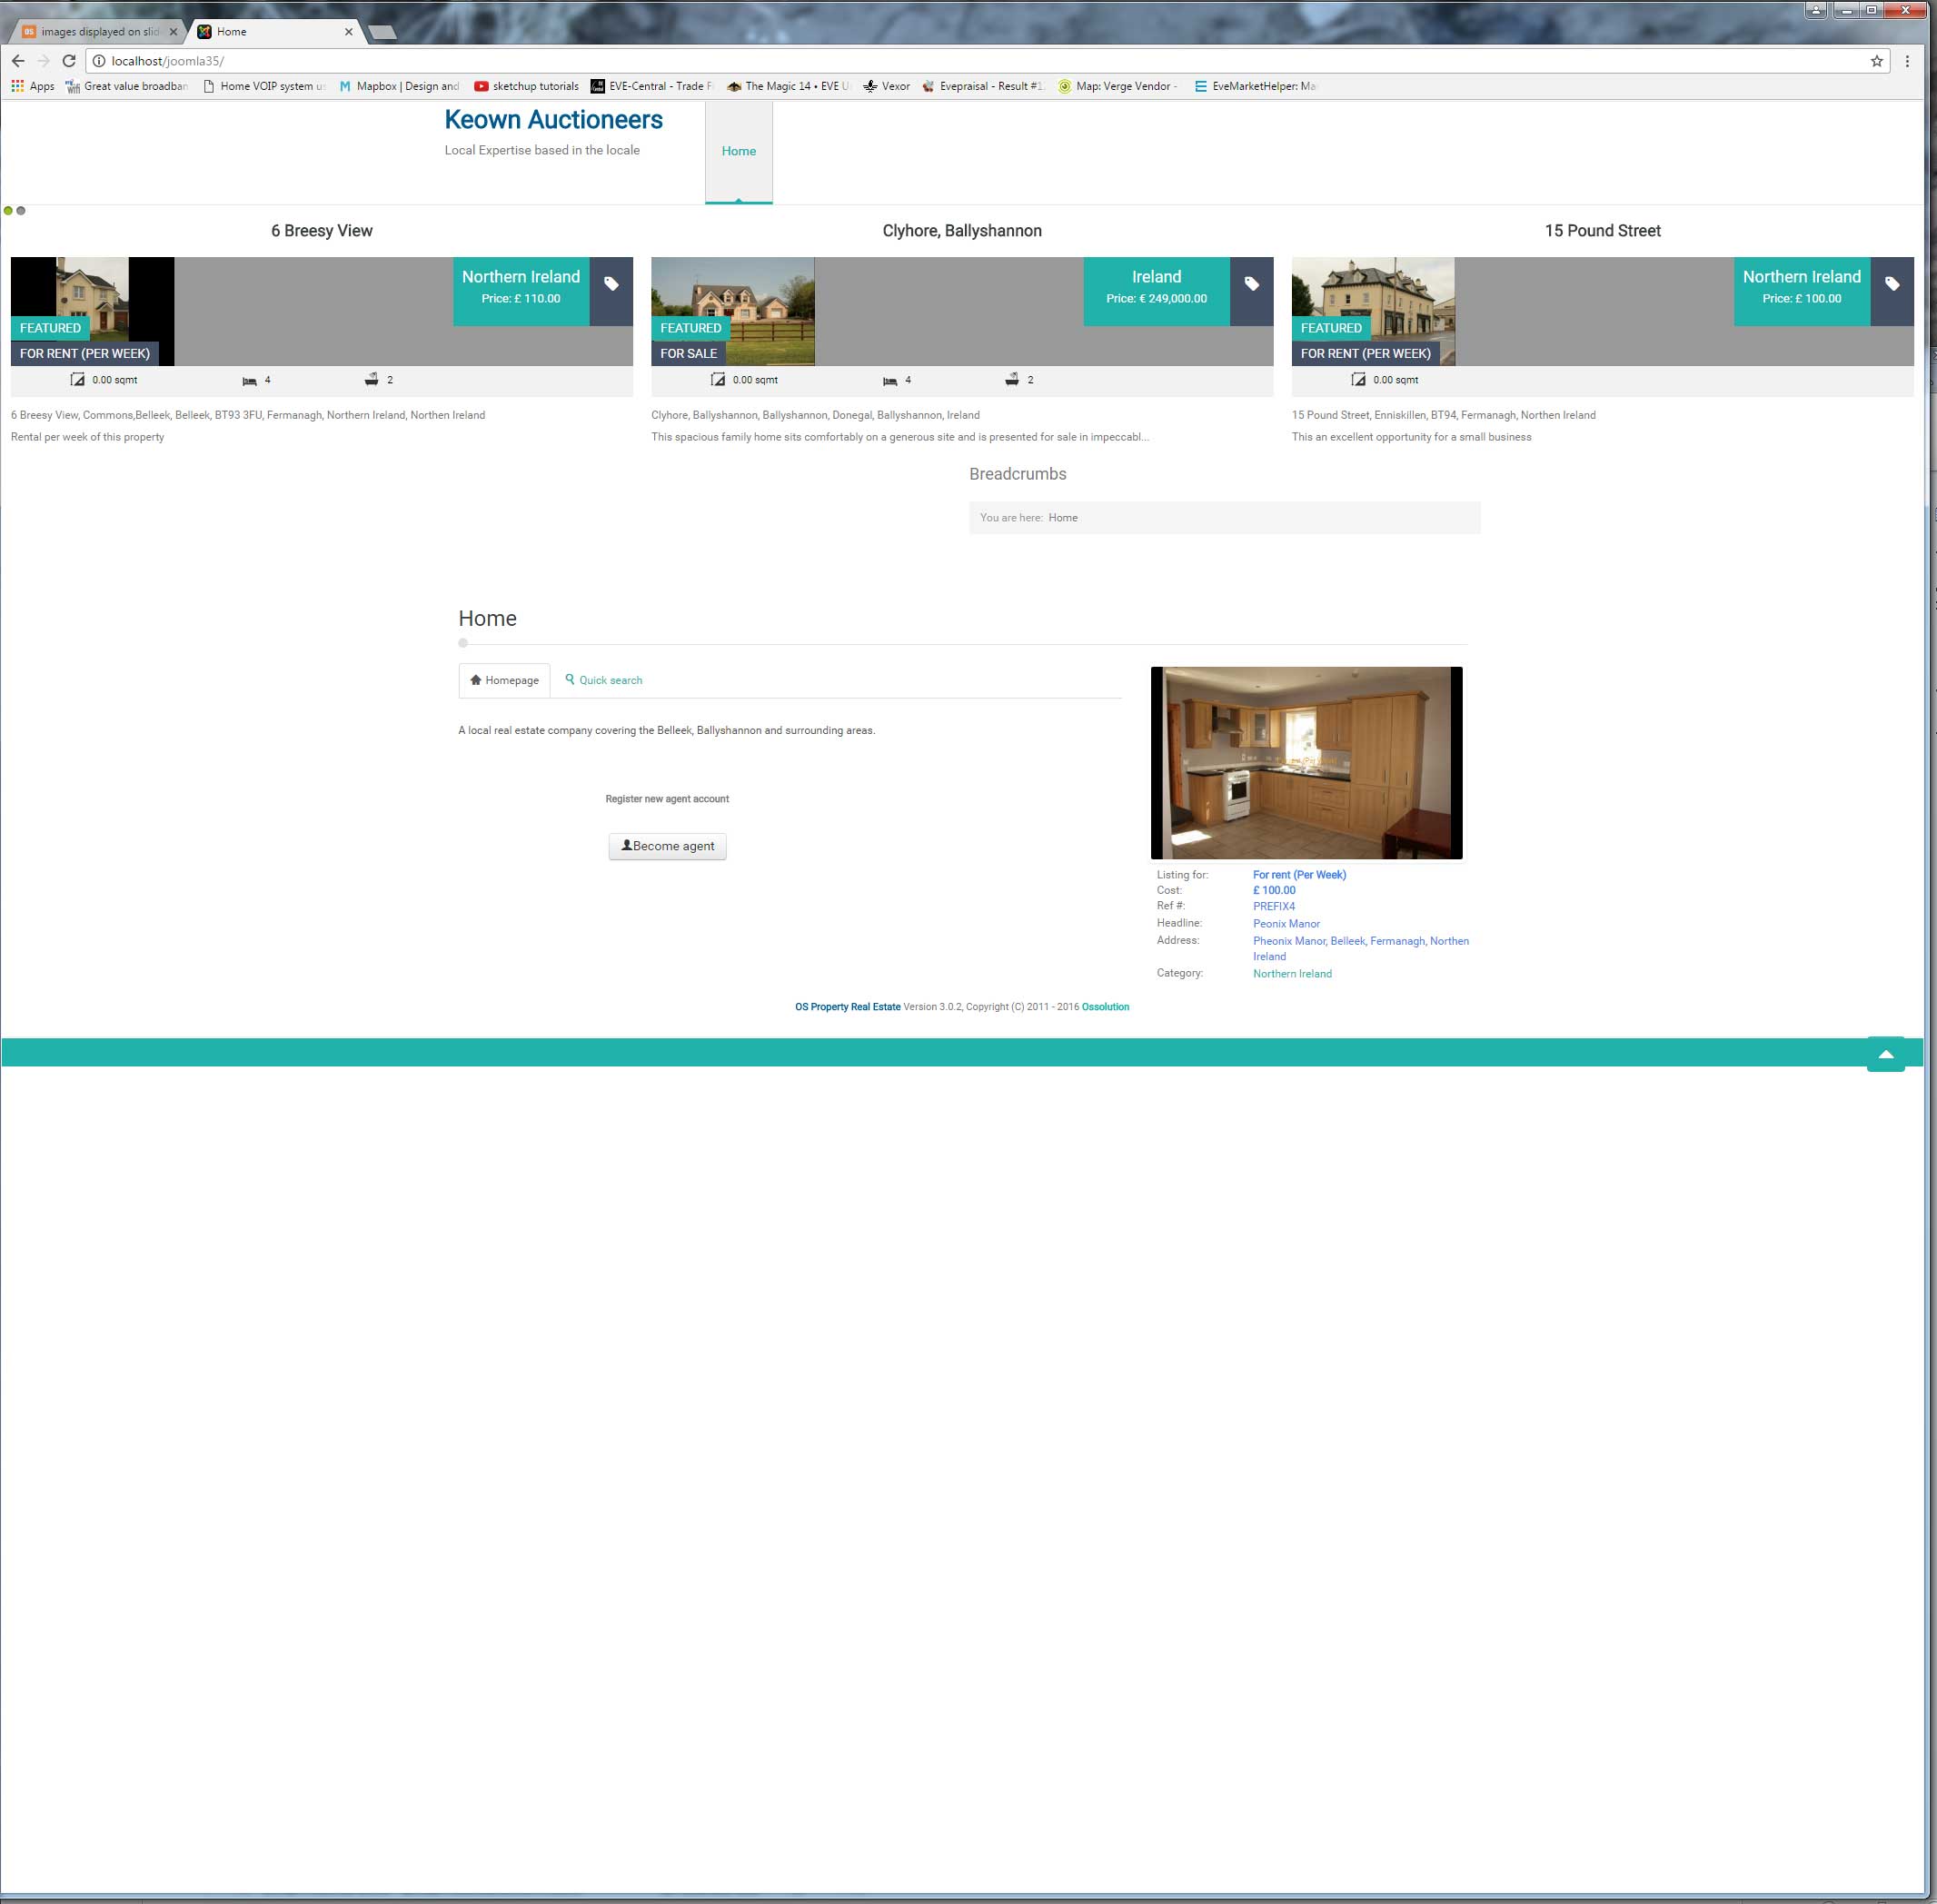Click the 6 Breesy View house thumbnail
The height and width of the screenshot is (1904, 1937).
[x=92, y=311]
